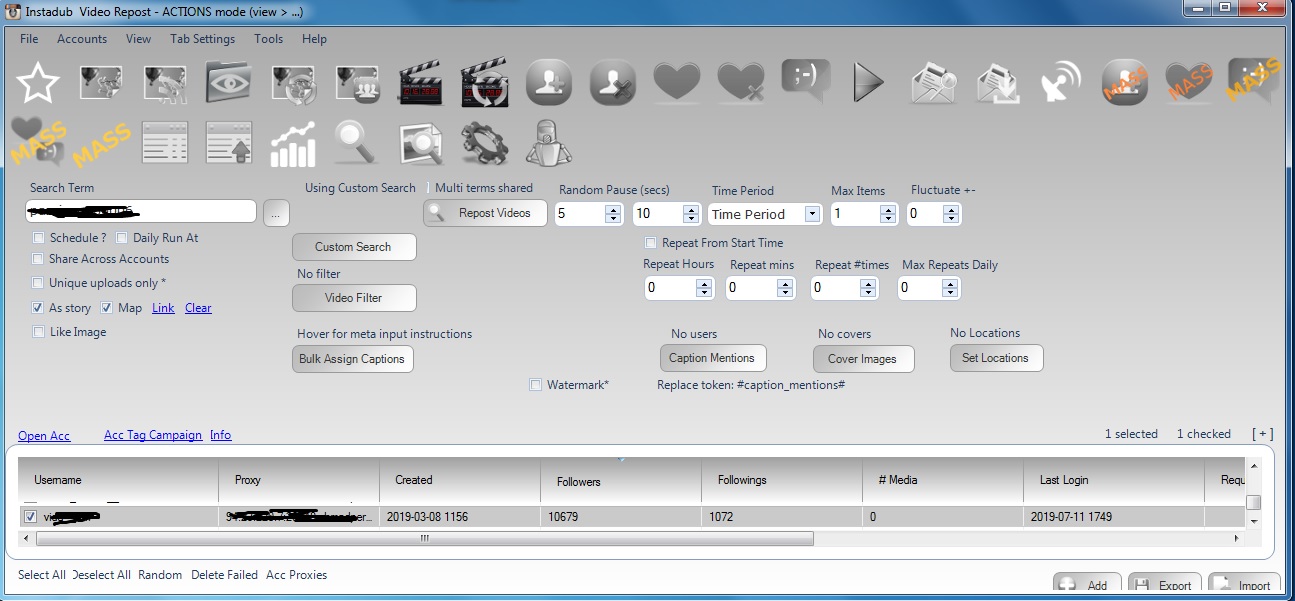Select the MASS follow user icon
The image size is (1295, 601).
coord(1125,82)
